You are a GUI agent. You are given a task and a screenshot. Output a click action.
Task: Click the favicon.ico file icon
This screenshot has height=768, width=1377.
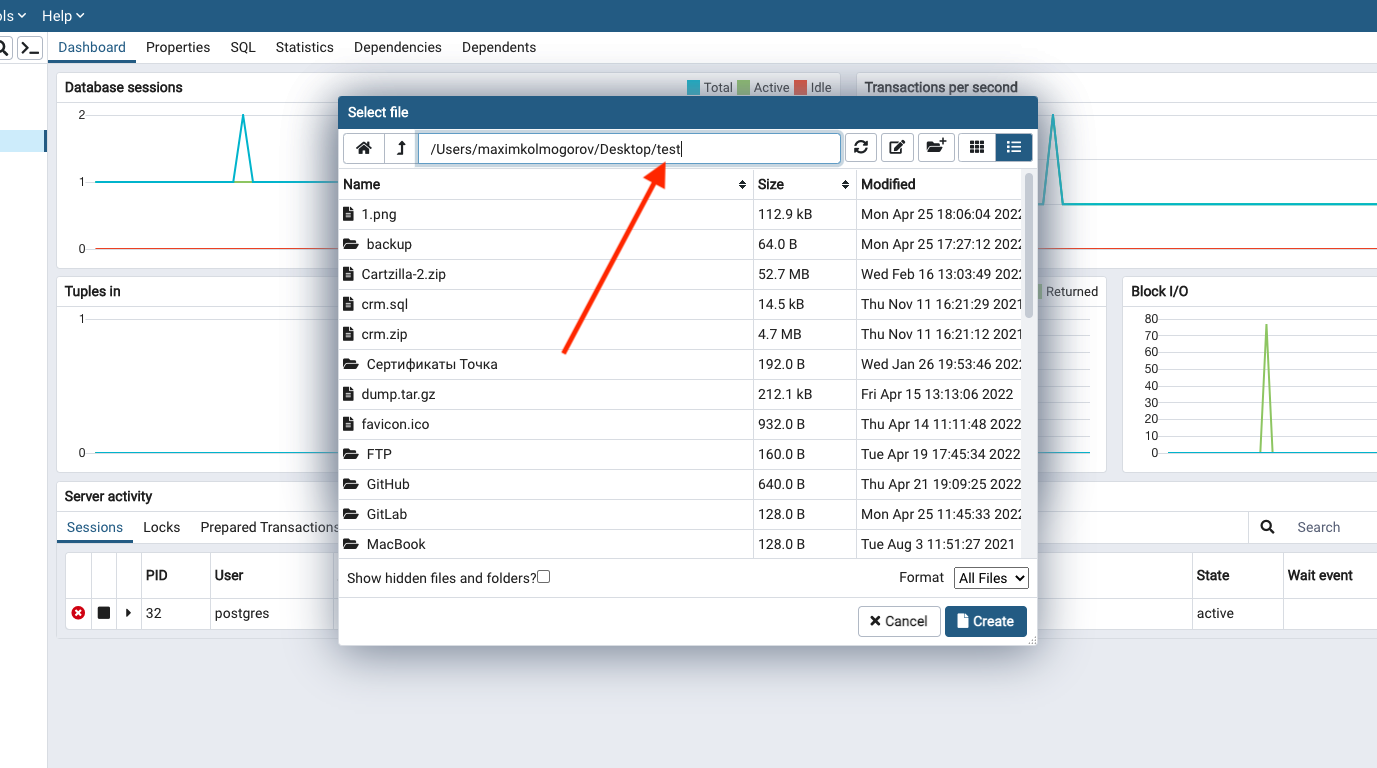click(349, 424)
